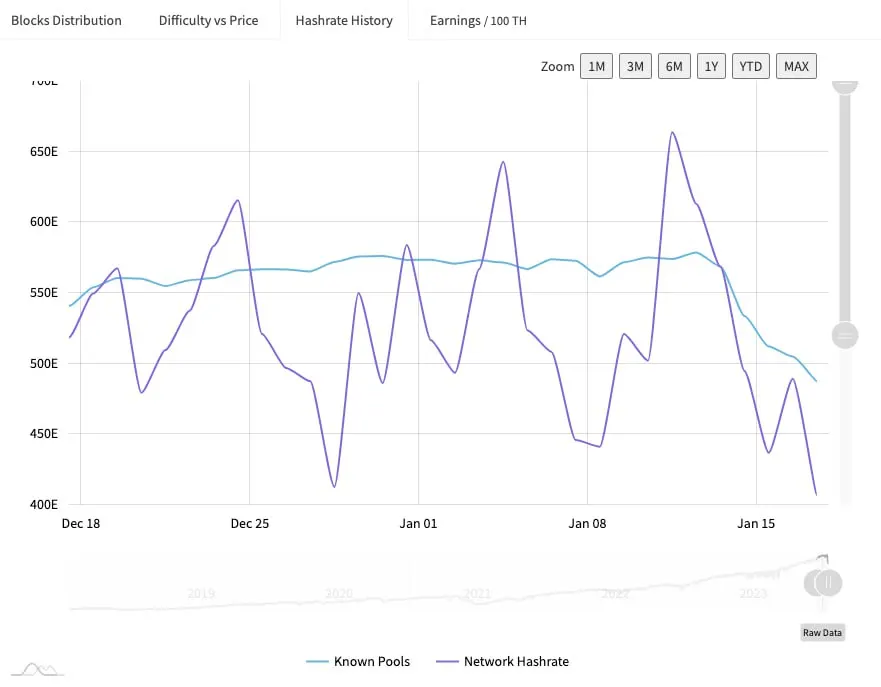This screenshot has height=687, width=881.
Task: Set zoom to 1Y
Action: point(711,66)
